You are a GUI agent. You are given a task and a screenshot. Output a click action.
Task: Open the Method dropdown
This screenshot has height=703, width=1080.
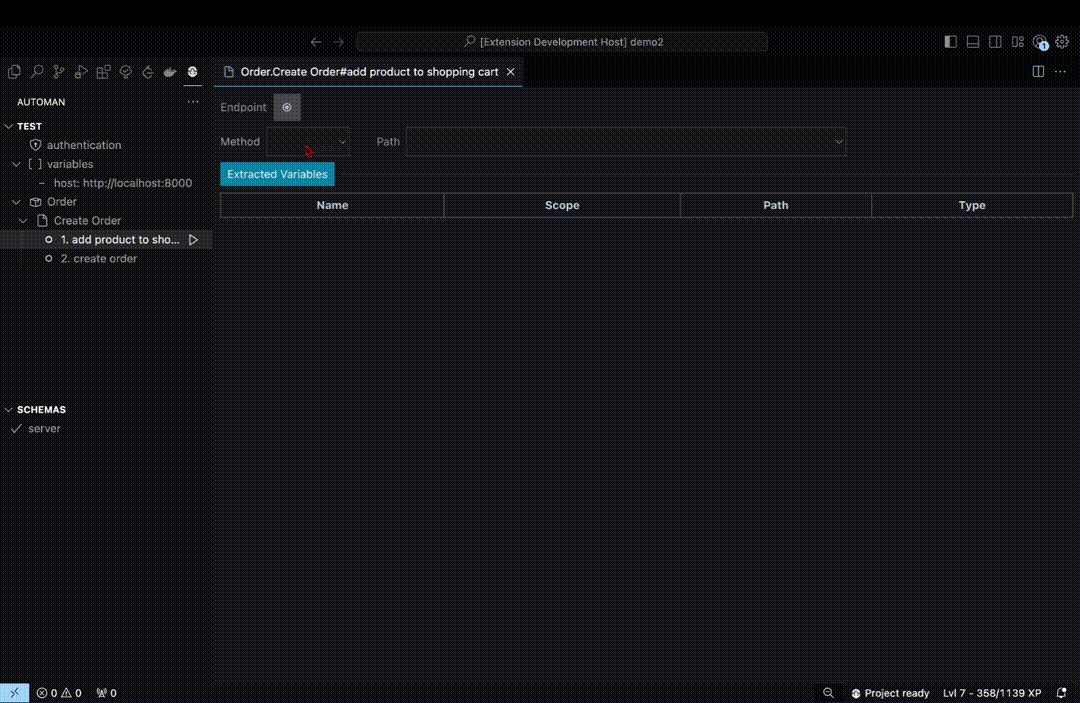[x=307, y=141]
